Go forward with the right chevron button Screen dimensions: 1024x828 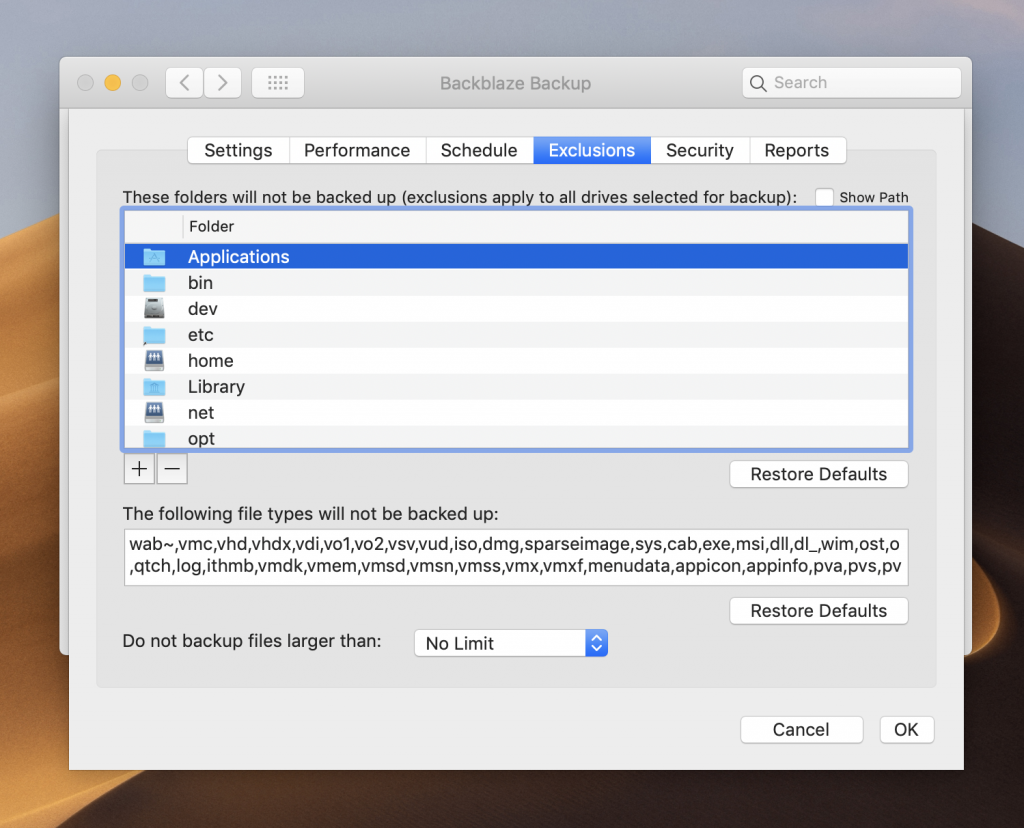click(x=223, y=83)
